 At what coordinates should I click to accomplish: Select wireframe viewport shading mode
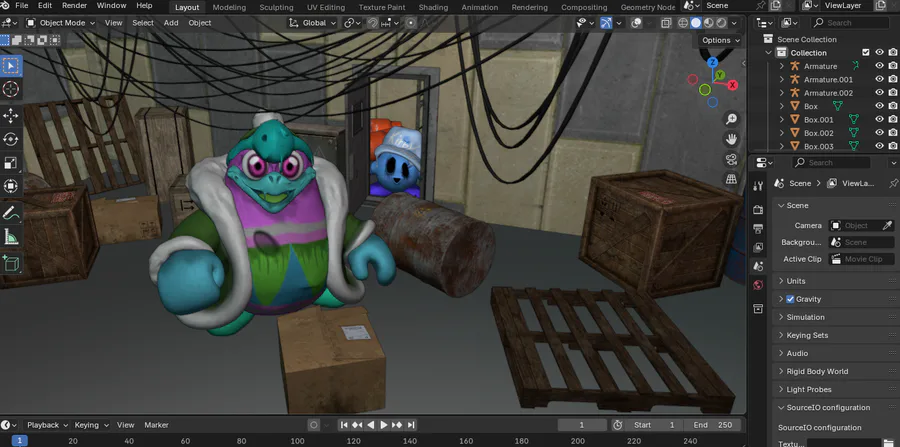683,23
